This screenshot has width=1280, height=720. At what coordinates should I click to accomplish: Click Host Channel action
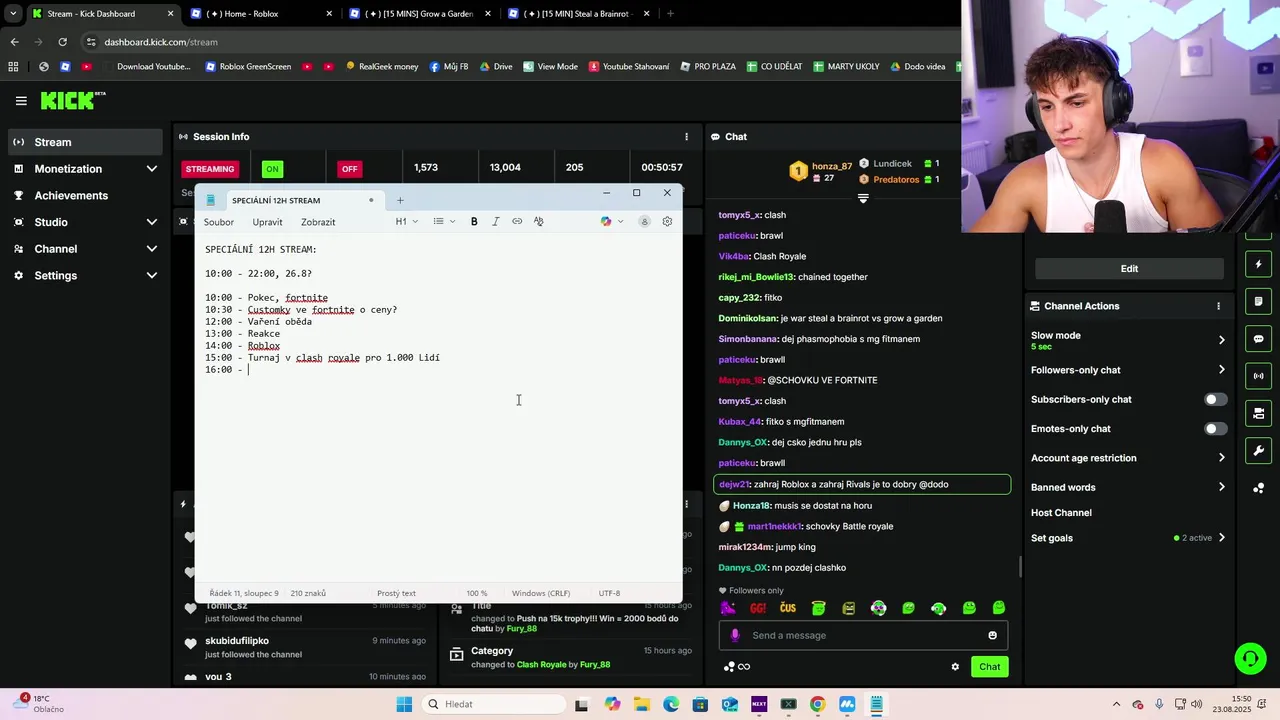[x=1061, y=513]
